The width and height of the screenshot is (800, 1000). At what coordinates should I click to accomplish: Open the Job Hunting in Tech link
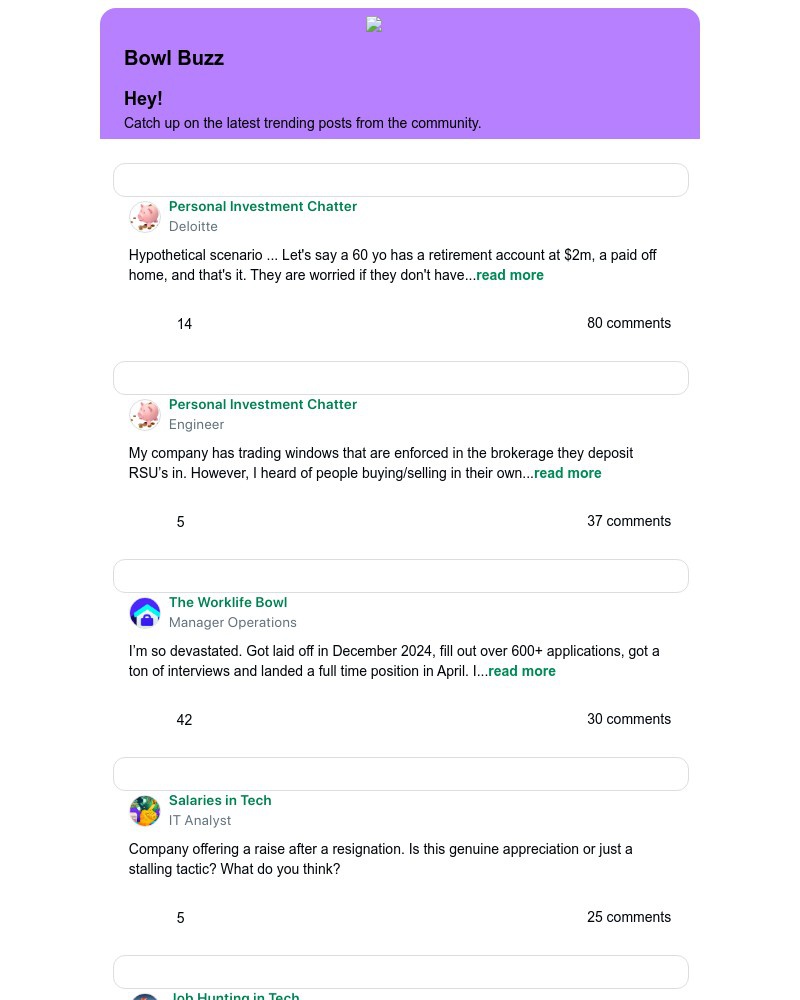click(234, 996)
